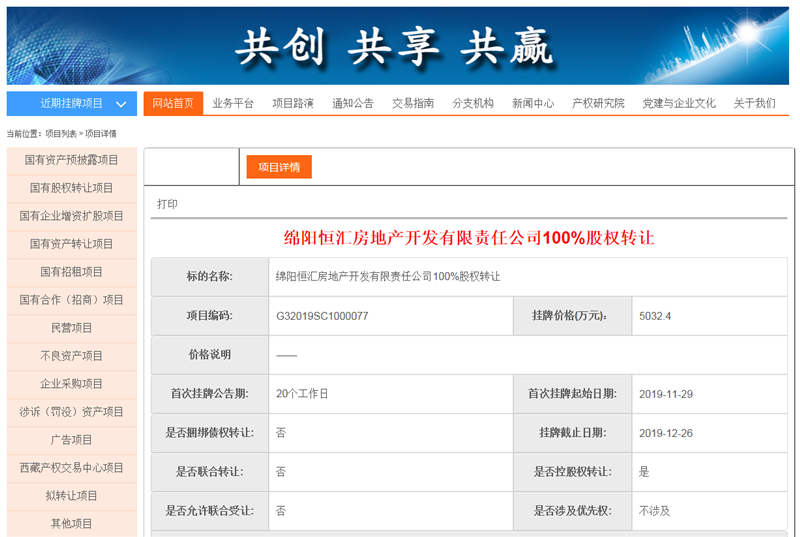
Task: Go to 业务平台 menu
Action: pos(233,104)
